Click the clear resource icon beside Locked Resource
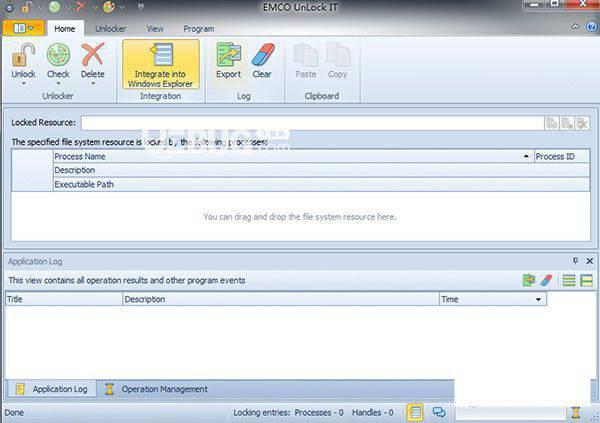Image resolution: width=600 pixels, height=423 pixels. 582,123
